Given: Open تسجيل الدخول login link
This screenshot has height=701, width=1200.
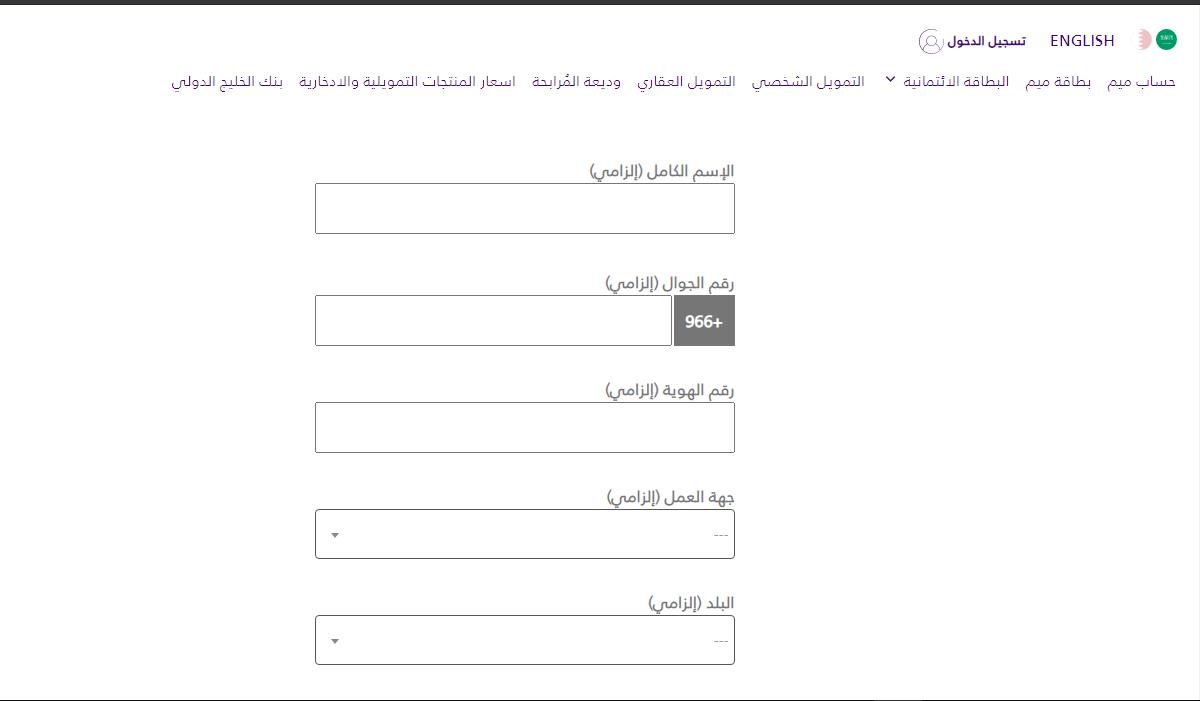Looking at the screenshot, I should (986, 41).
